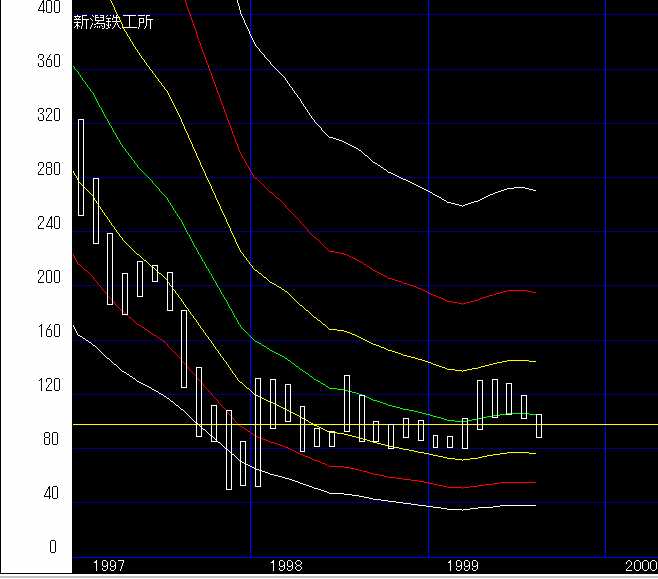Select the first, tallest candlestick in early 1997
658x579 pixels.
(x=81, y=167)
